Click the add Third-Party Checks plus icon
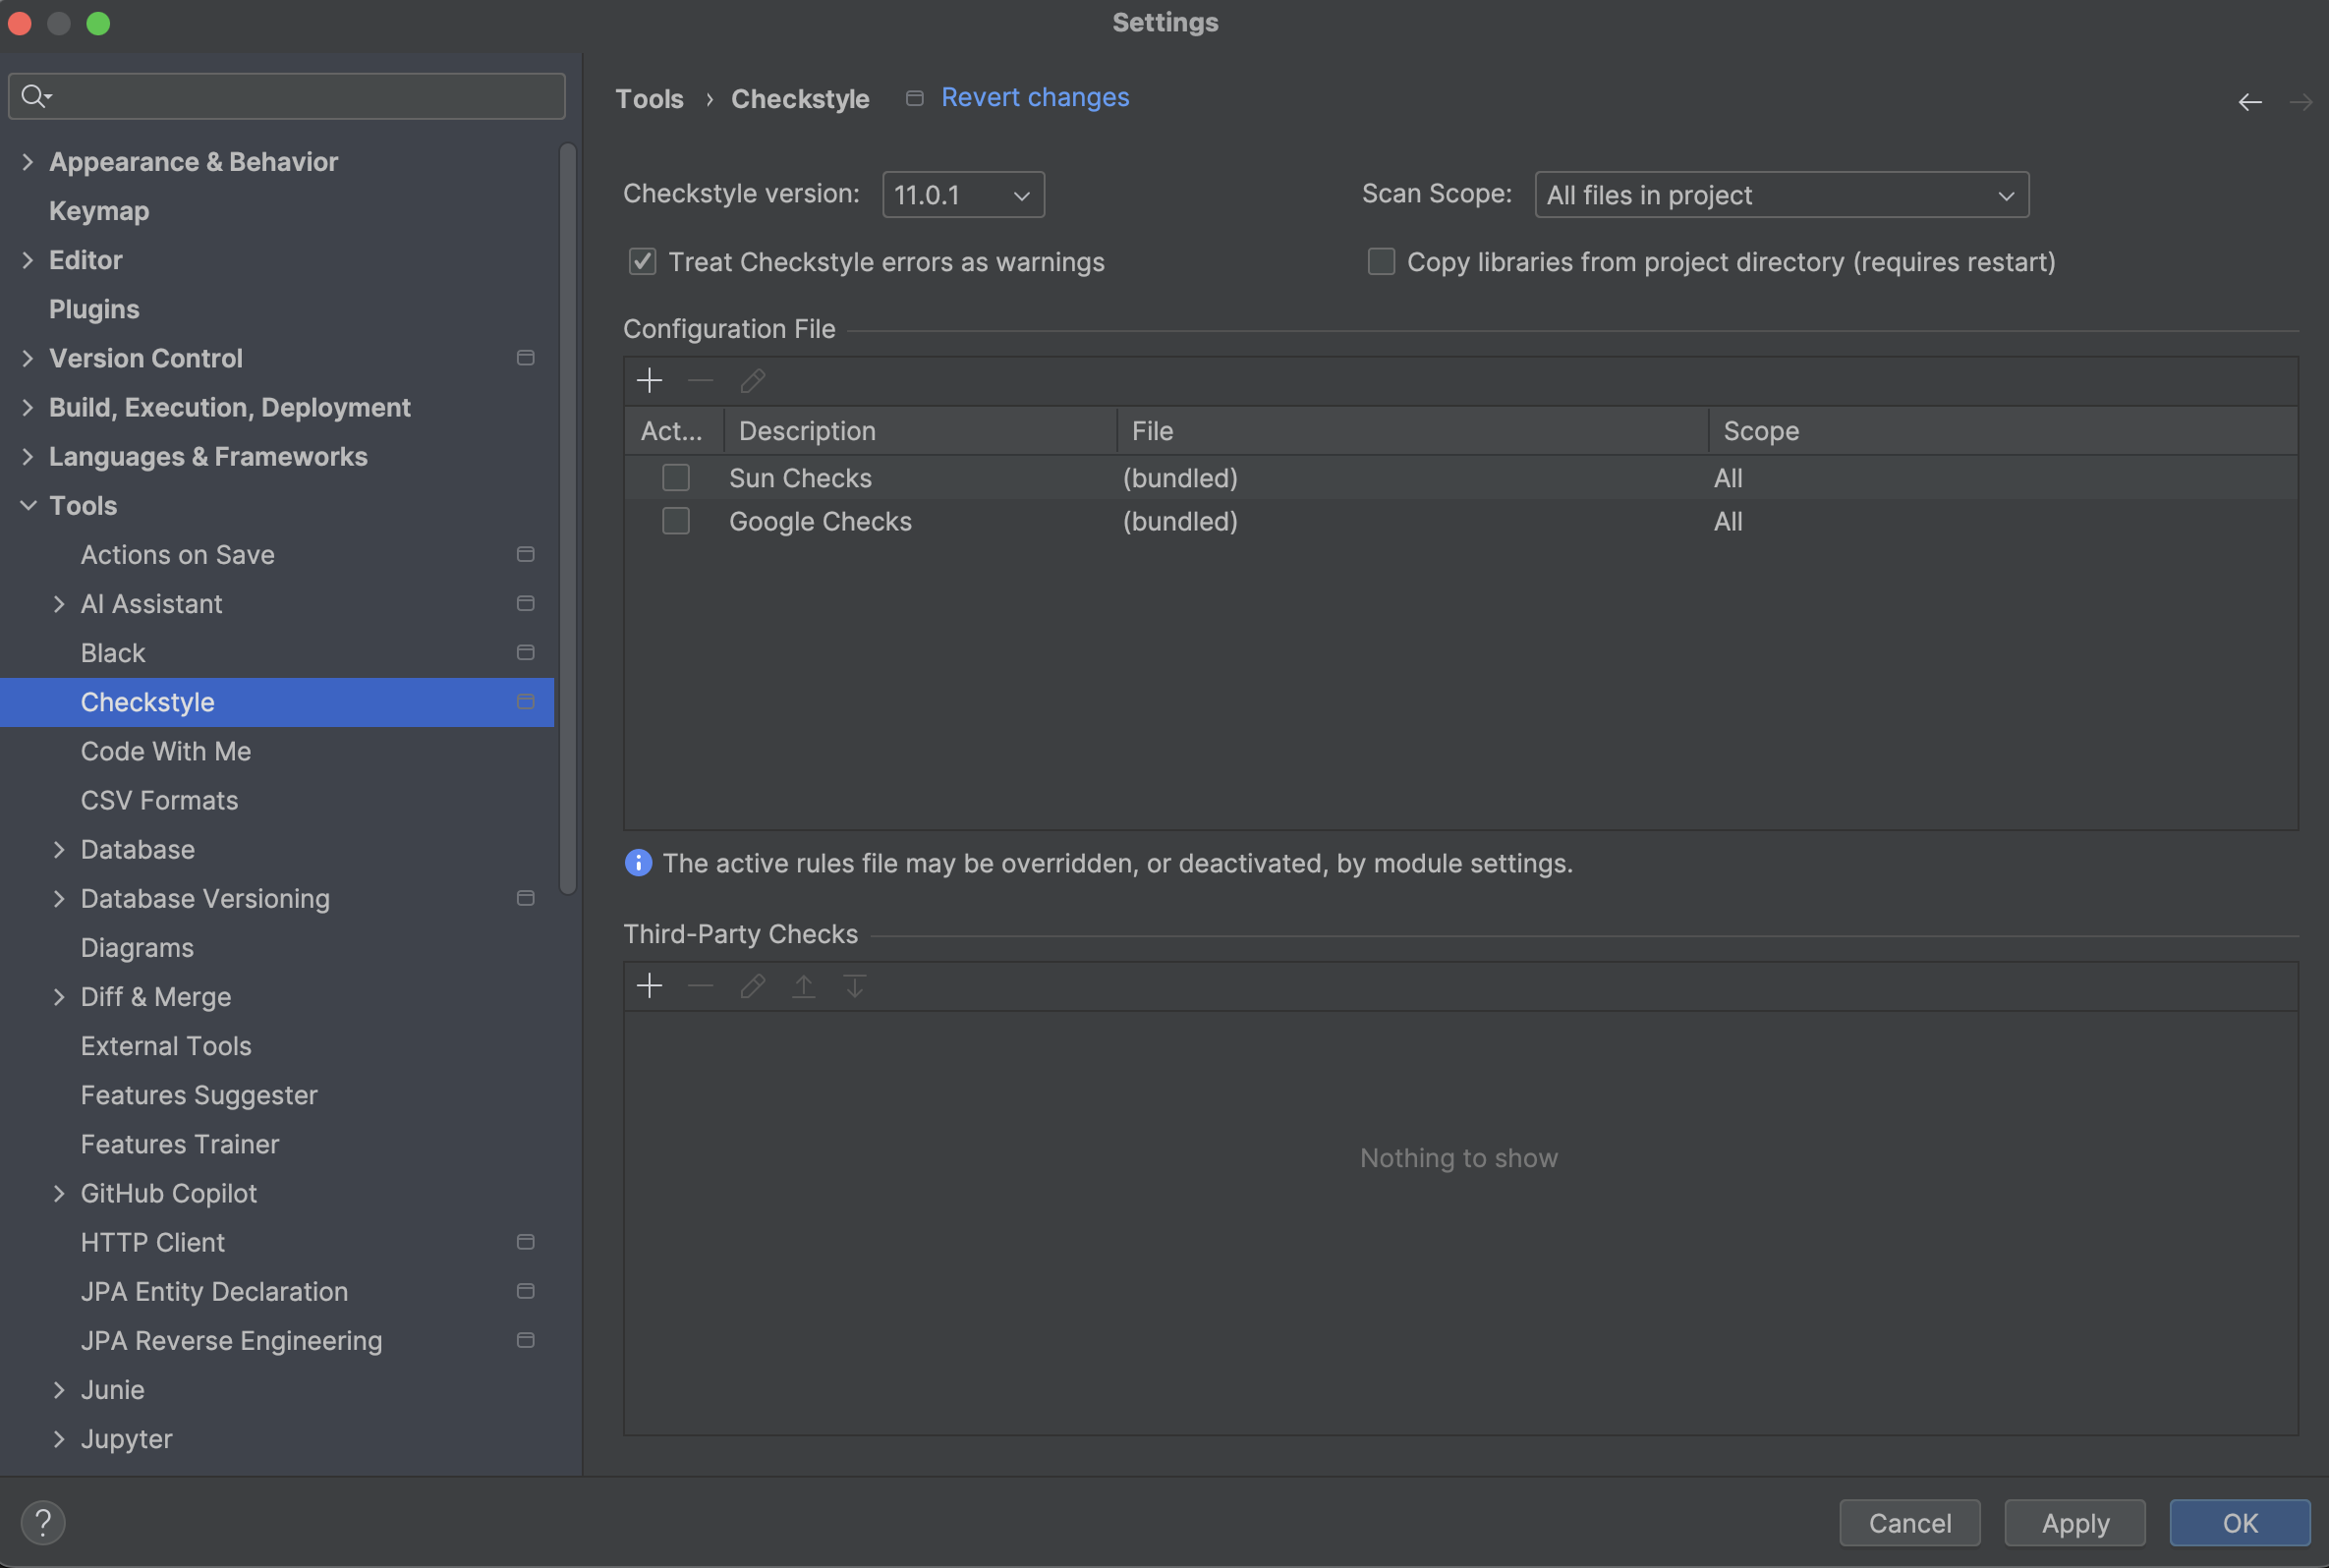Screen dimensions: 2329x1568 click(649, 986)
